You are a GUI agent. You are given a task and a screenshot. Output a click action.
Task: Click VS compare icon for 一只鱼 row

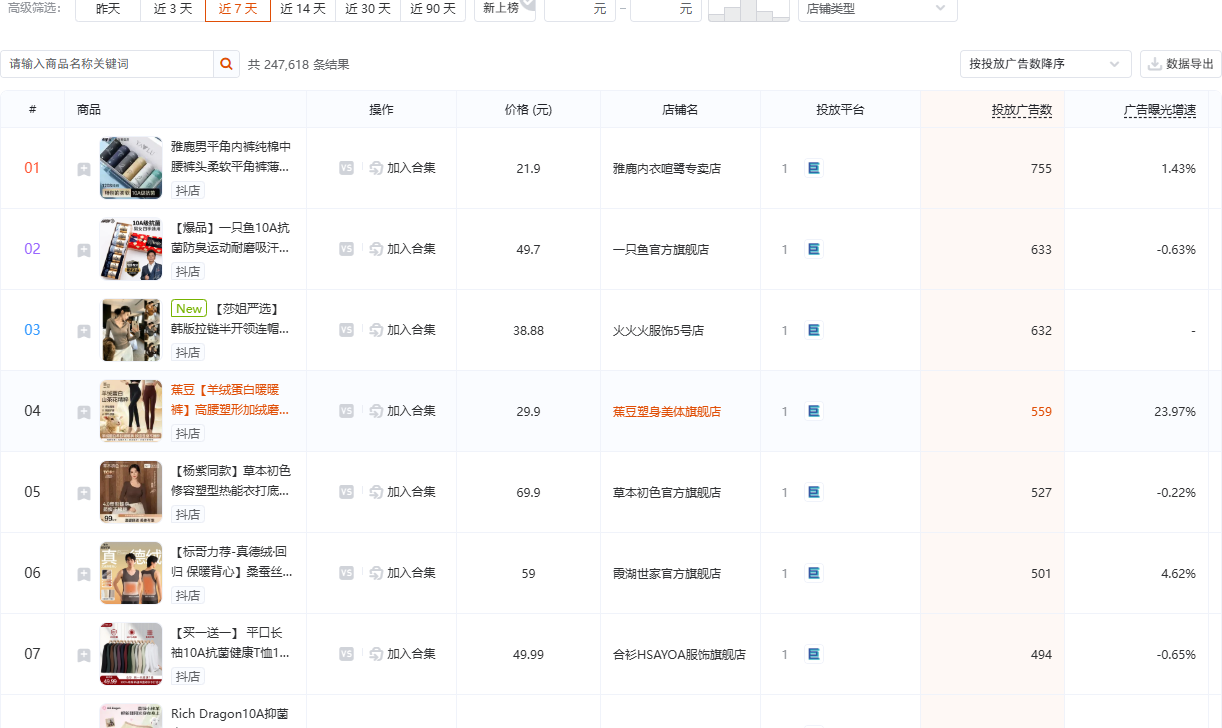point(346,249)
